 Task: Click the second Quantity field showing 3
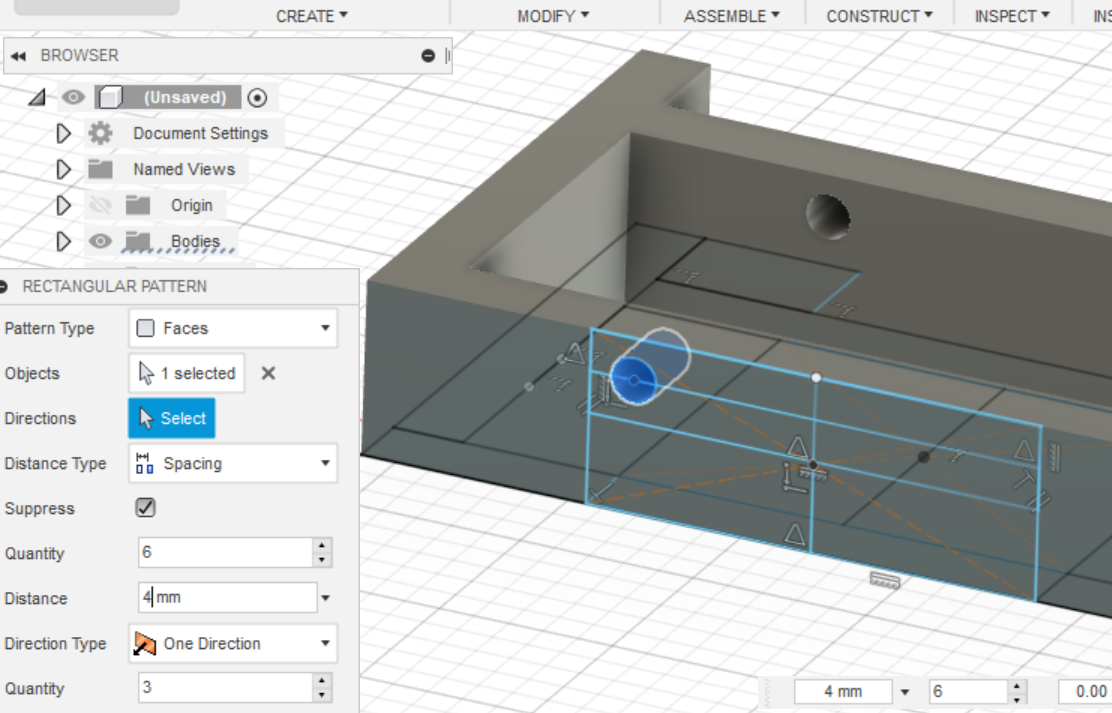tap(225, 687)
